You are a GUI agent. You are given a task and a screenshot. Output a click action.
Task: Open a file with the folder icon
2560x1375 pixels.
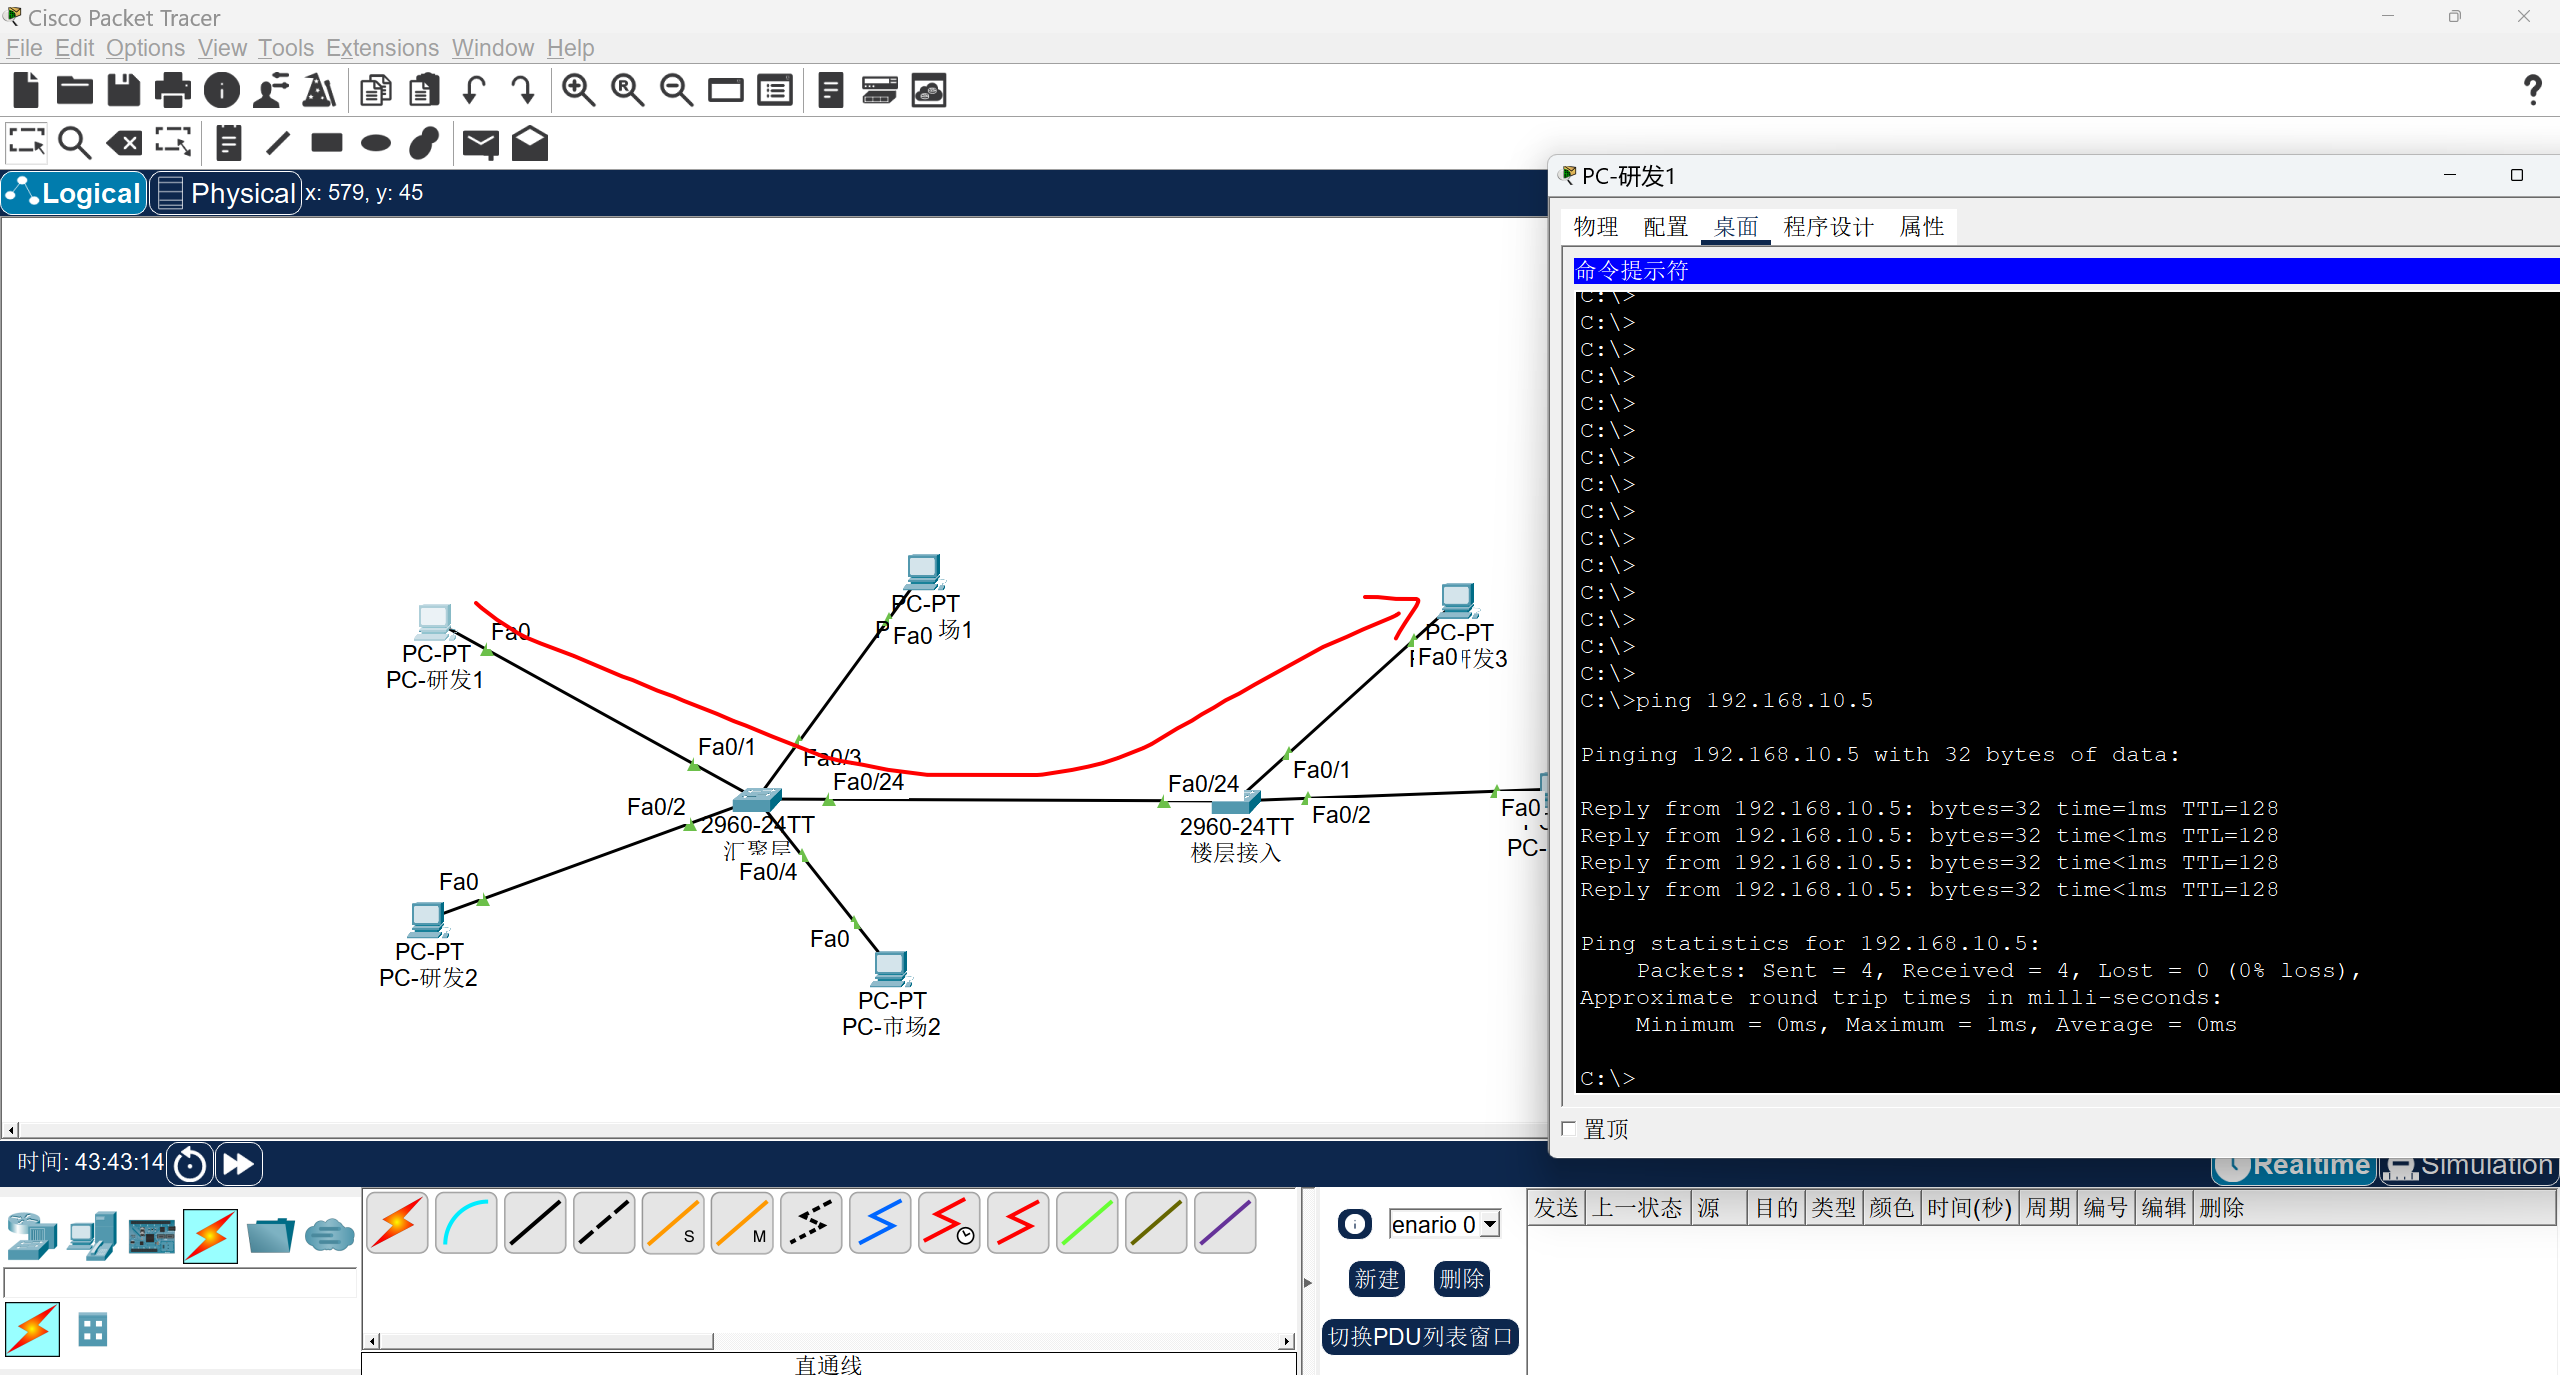coord(75,91)
